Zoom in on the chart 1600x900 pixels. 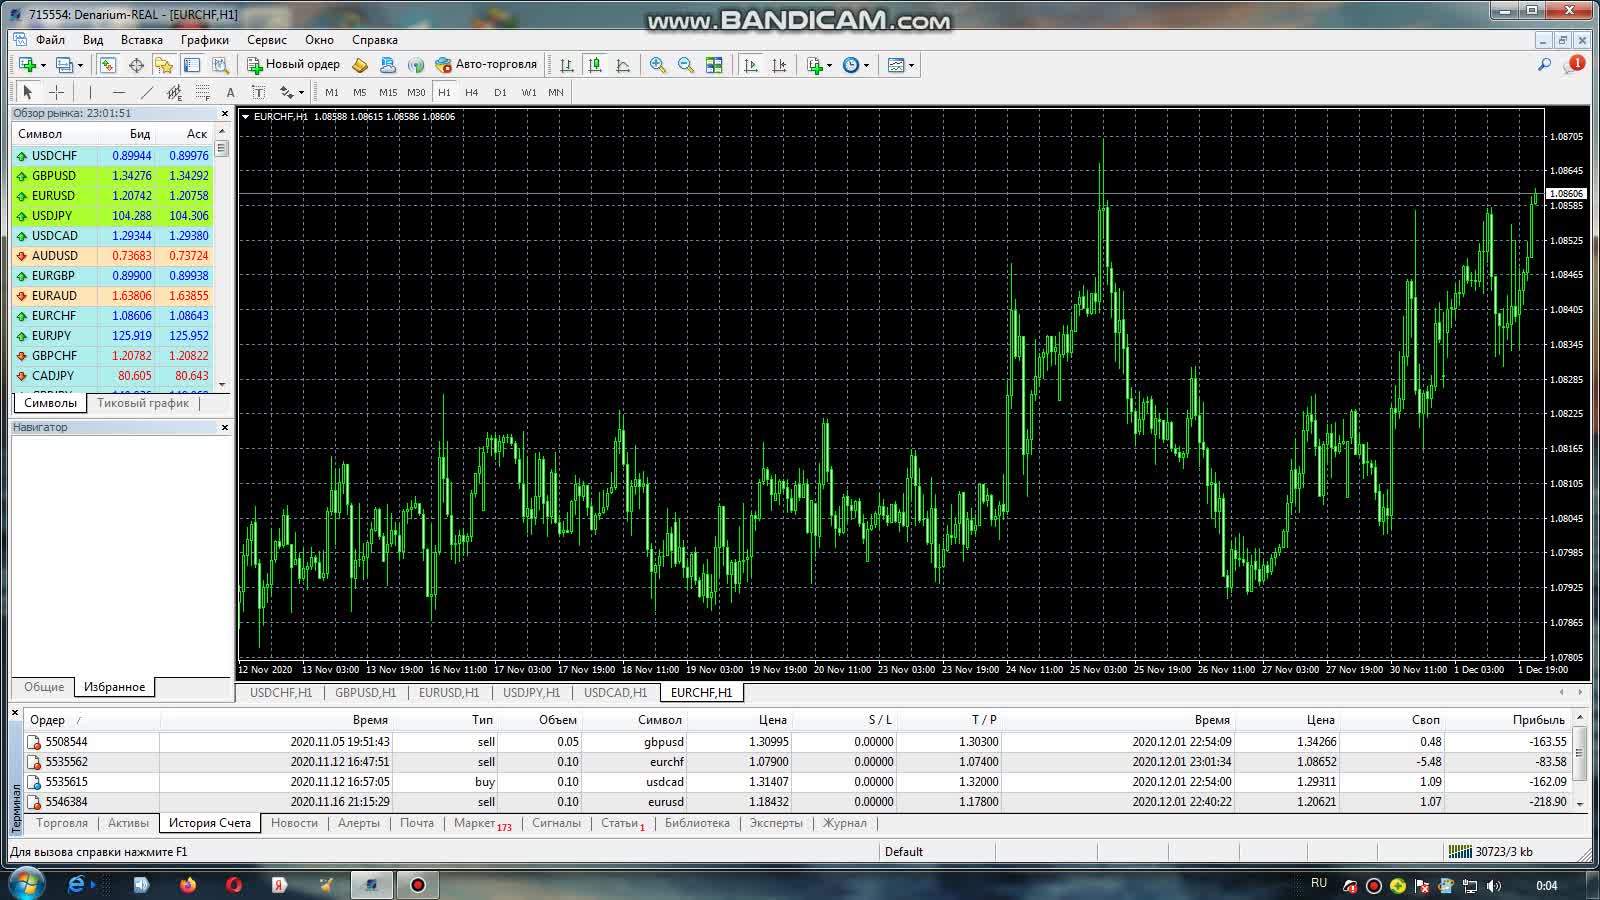point(657,65)
